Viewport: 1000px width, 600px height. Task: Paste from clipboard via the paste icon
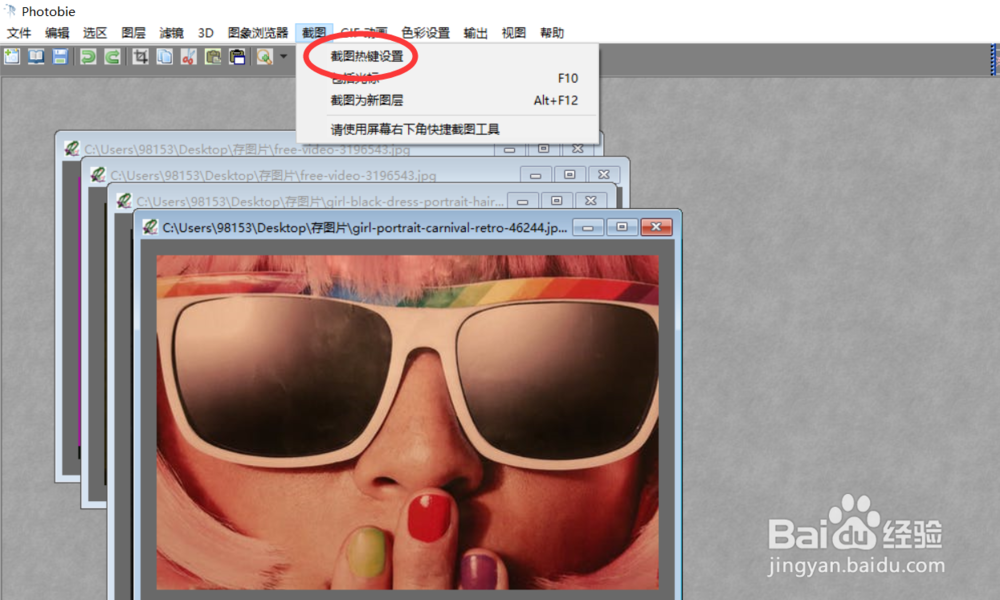[213, 57]
